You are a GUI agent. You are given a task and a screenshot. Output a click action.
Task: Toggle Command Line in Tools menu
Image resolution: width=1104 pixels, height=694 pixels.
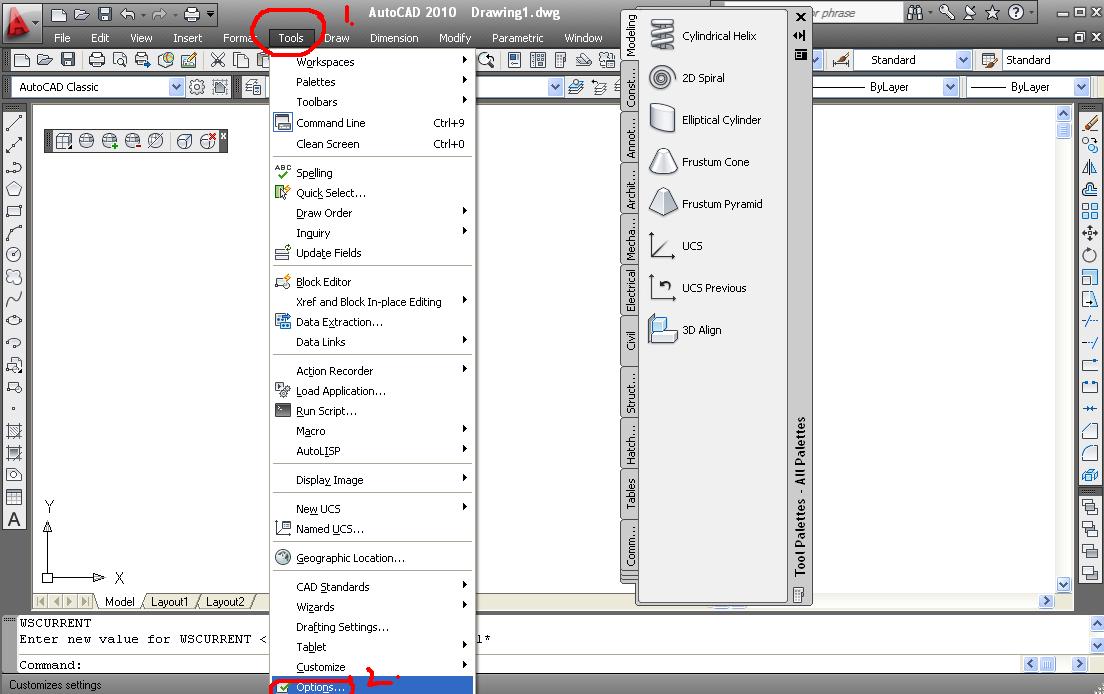point(372,123)
